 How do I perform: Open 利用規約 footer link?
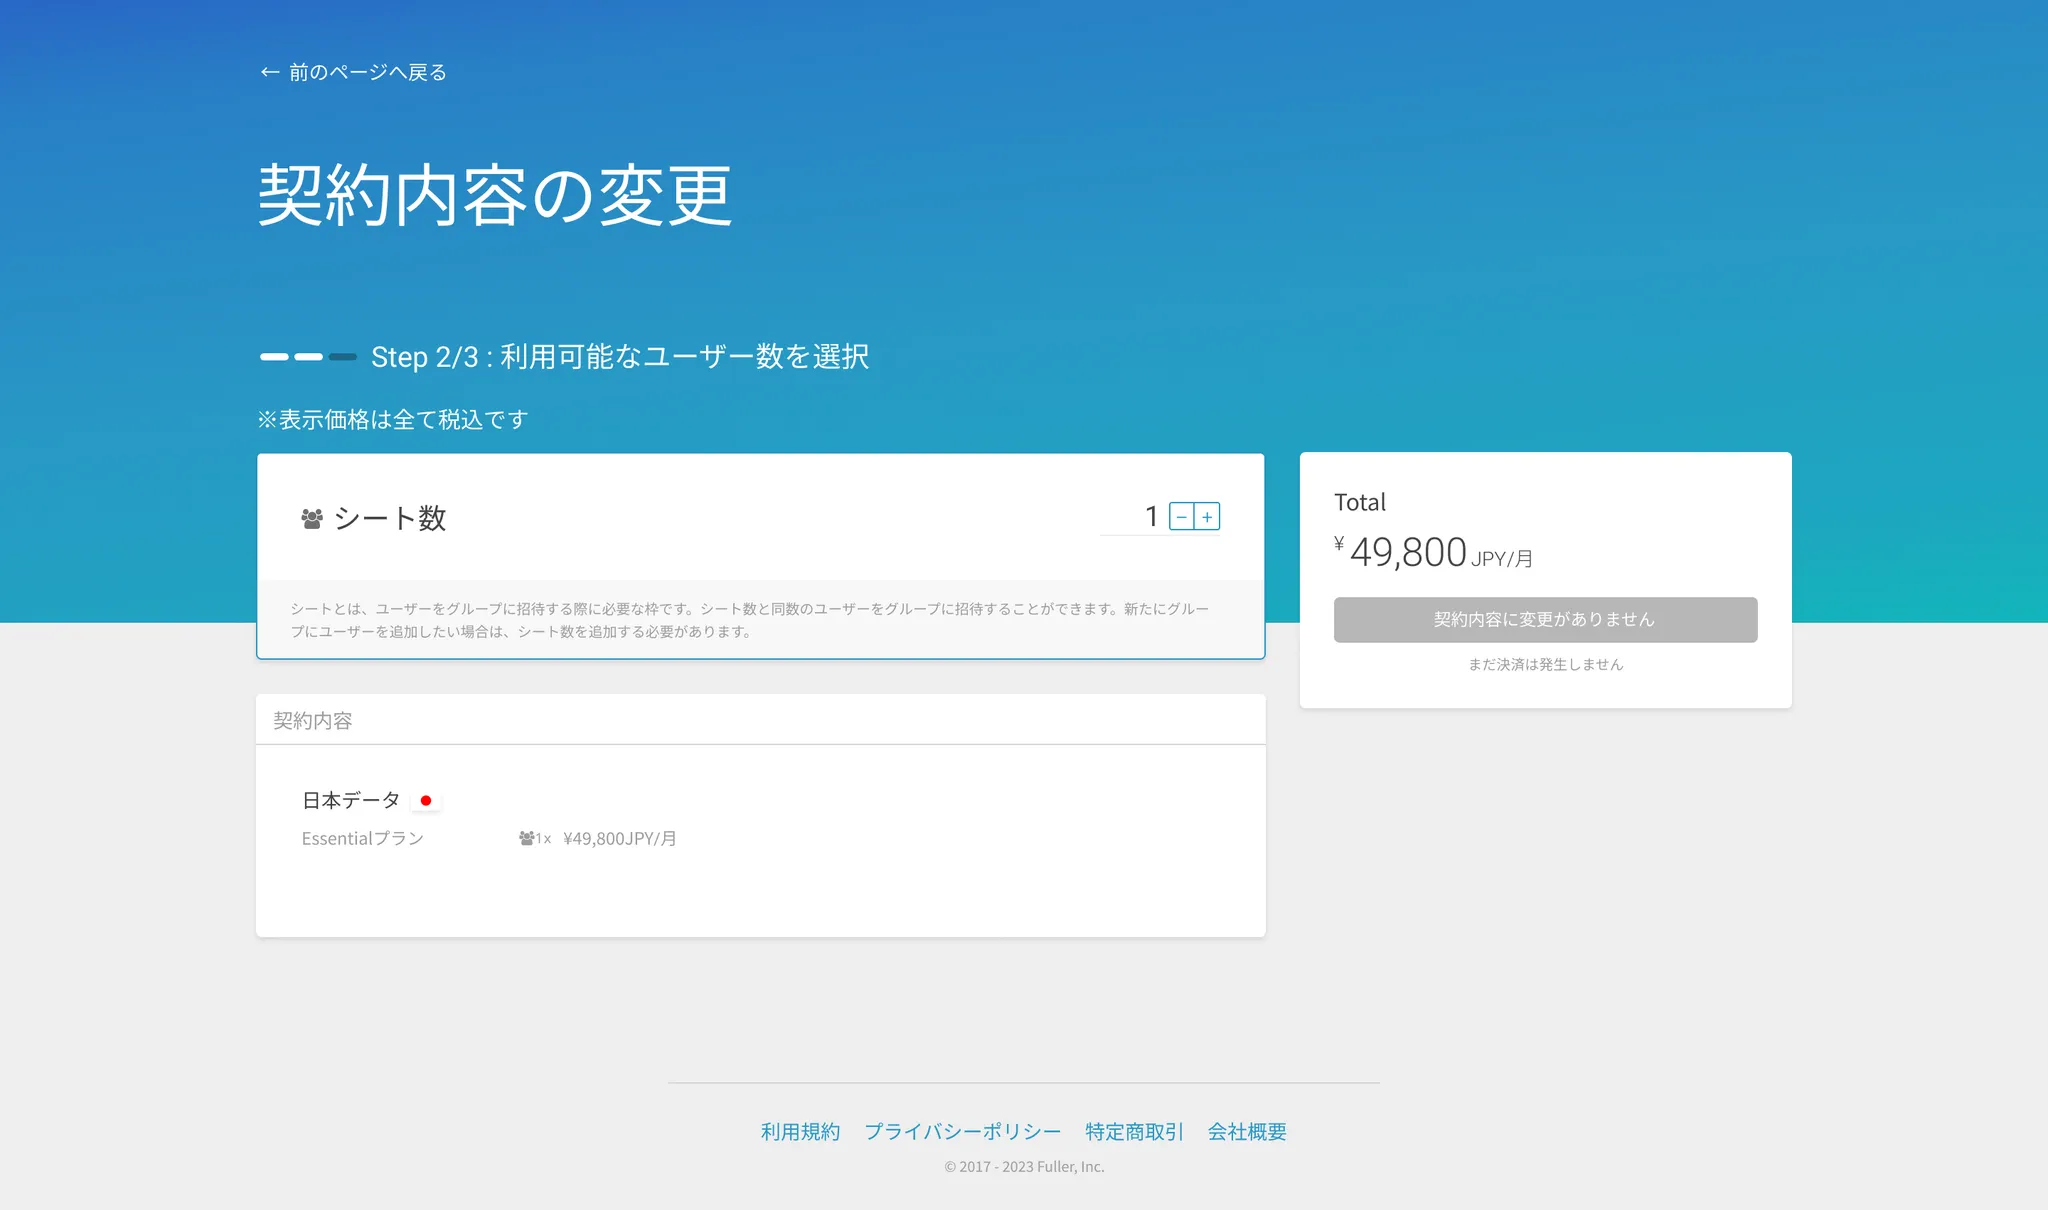click(800, 1131)
